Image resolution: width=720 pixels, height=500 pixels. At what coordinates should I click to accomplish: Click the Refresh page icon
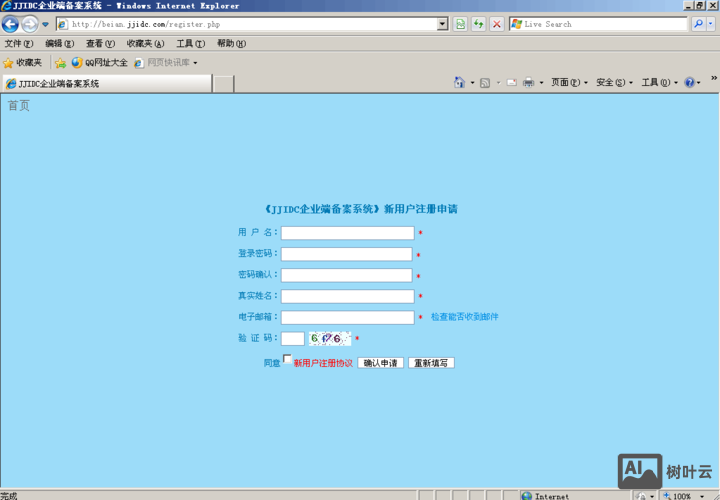point(460,24)
